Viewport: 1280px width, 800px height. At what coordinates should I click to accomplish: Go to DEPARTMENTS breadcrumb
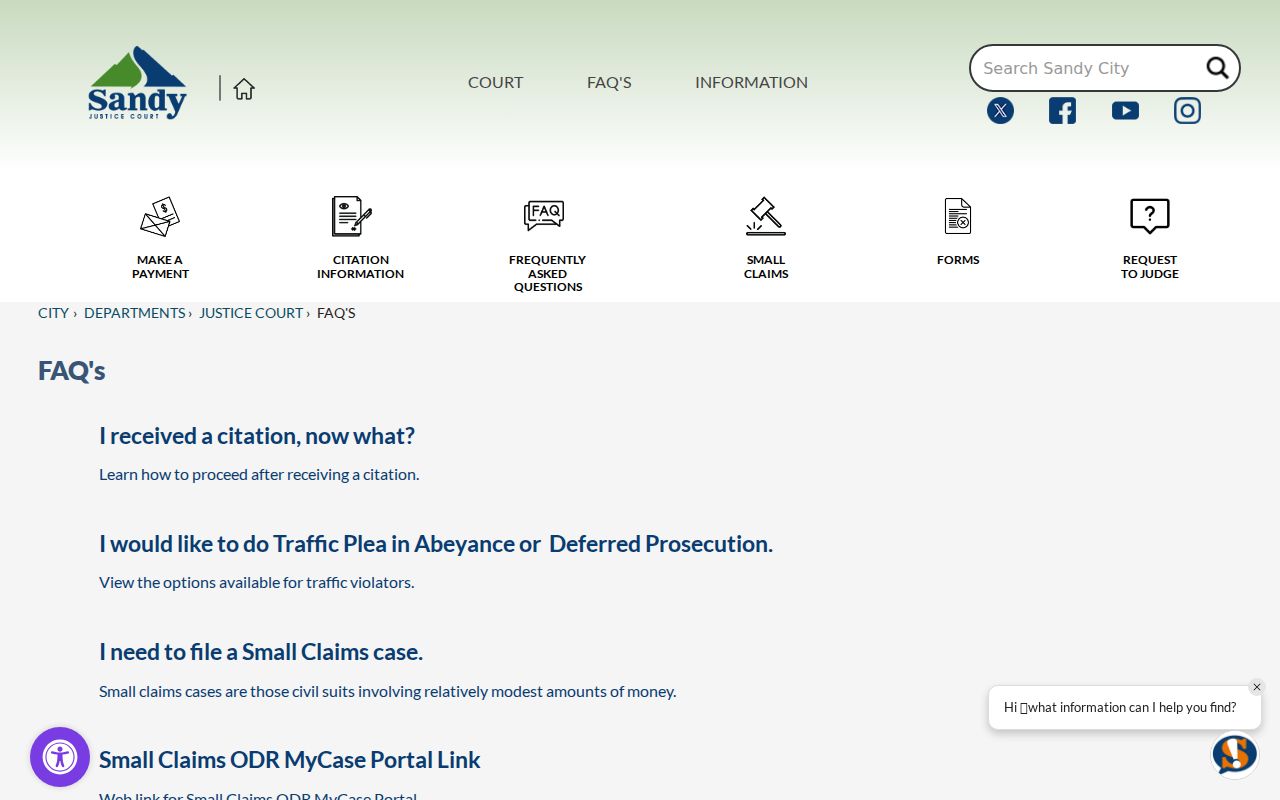[135, 313]
